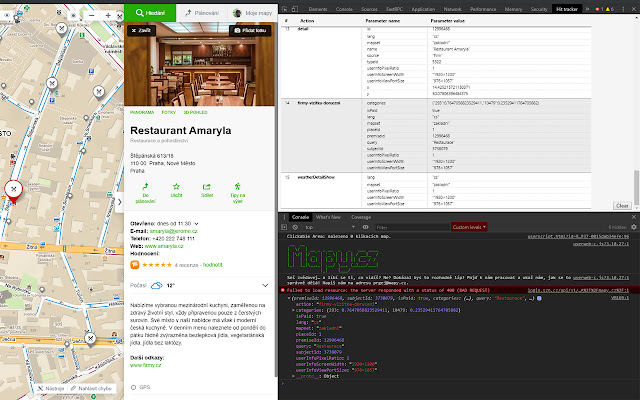The image size is (640, 400).
Task: Expand the opening hours dropdown
Action: [197, 224]
